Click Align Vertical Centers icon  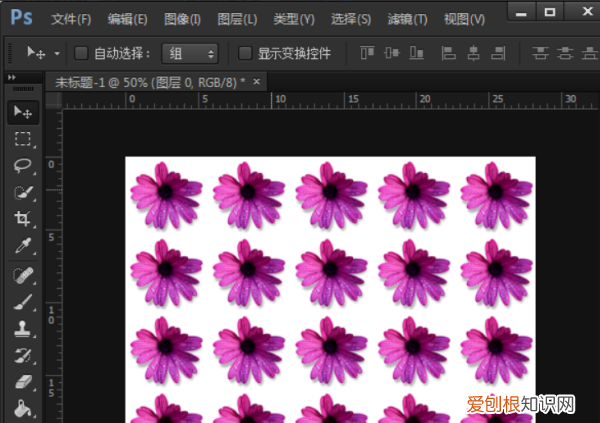pos(392,53)
